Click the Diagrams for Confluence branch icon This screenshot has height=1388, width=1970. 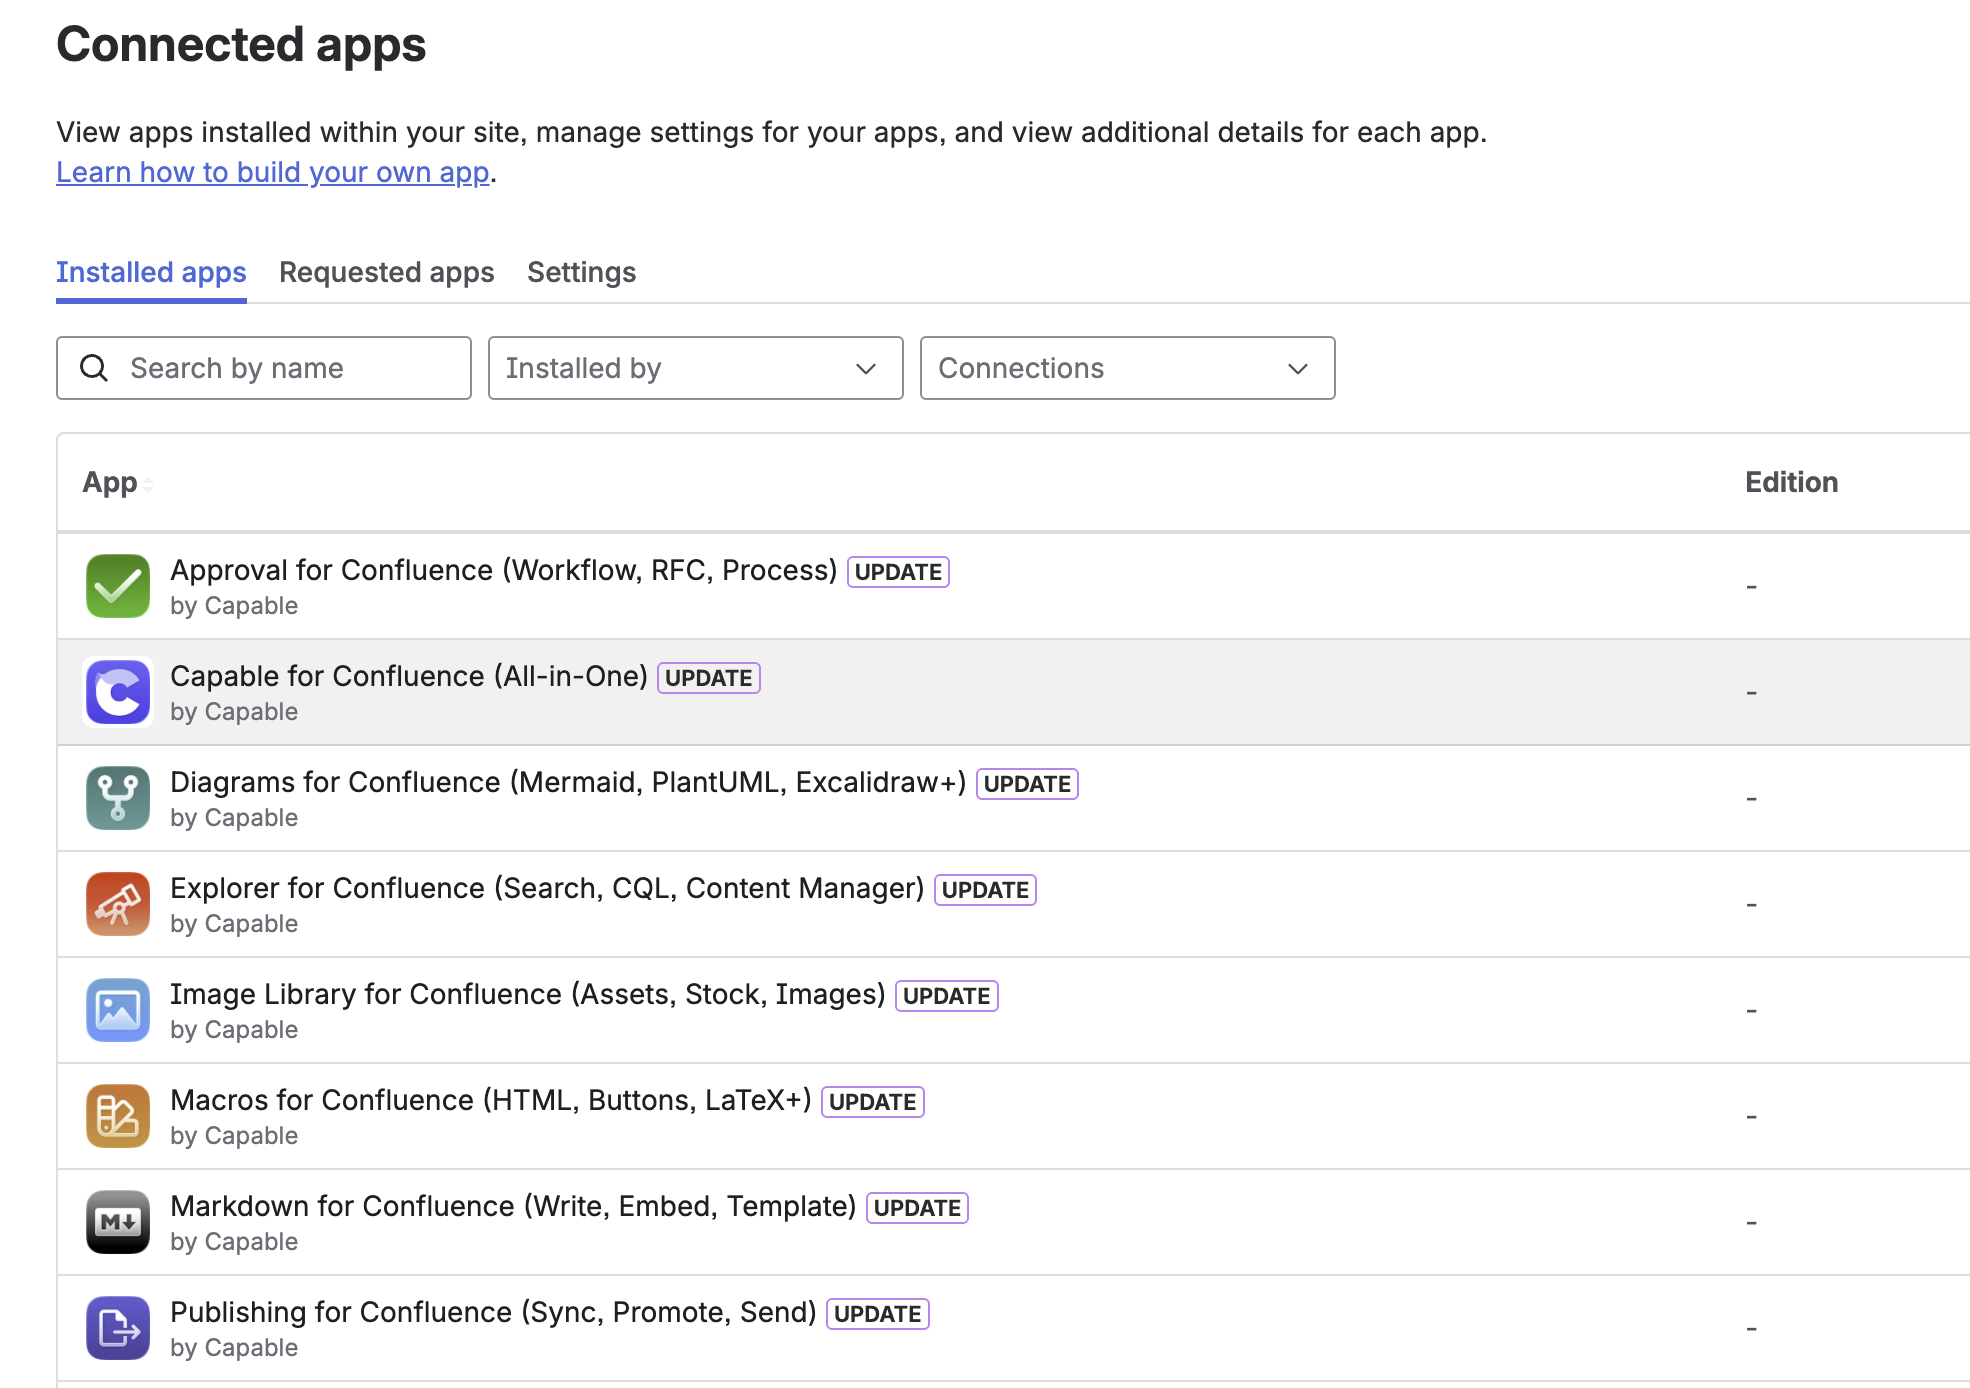tap(118, 798)
